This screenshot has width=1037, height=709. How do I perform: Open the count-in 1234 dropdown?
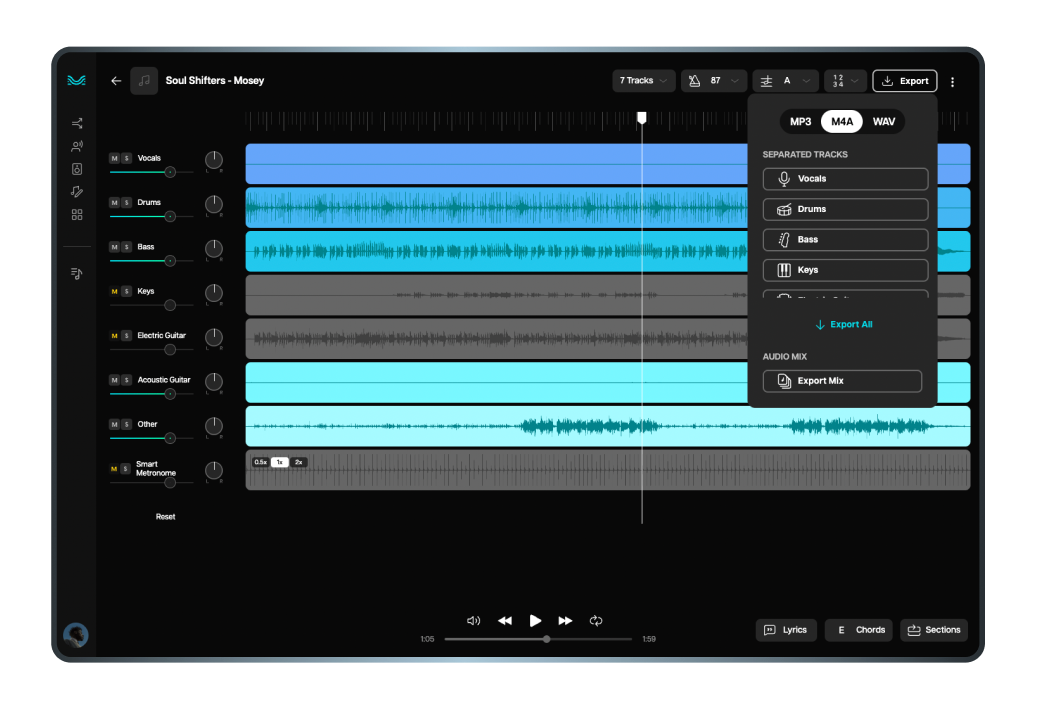click(x=845, y=81)
